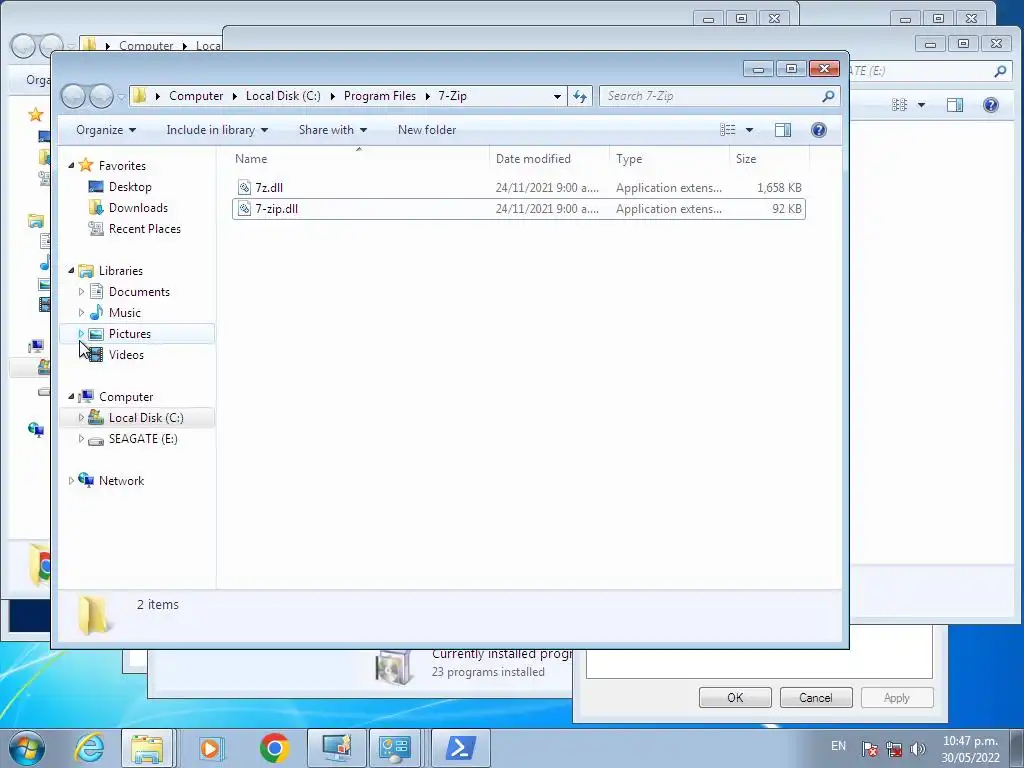Select Music library in navigation pane

[124, 313]
